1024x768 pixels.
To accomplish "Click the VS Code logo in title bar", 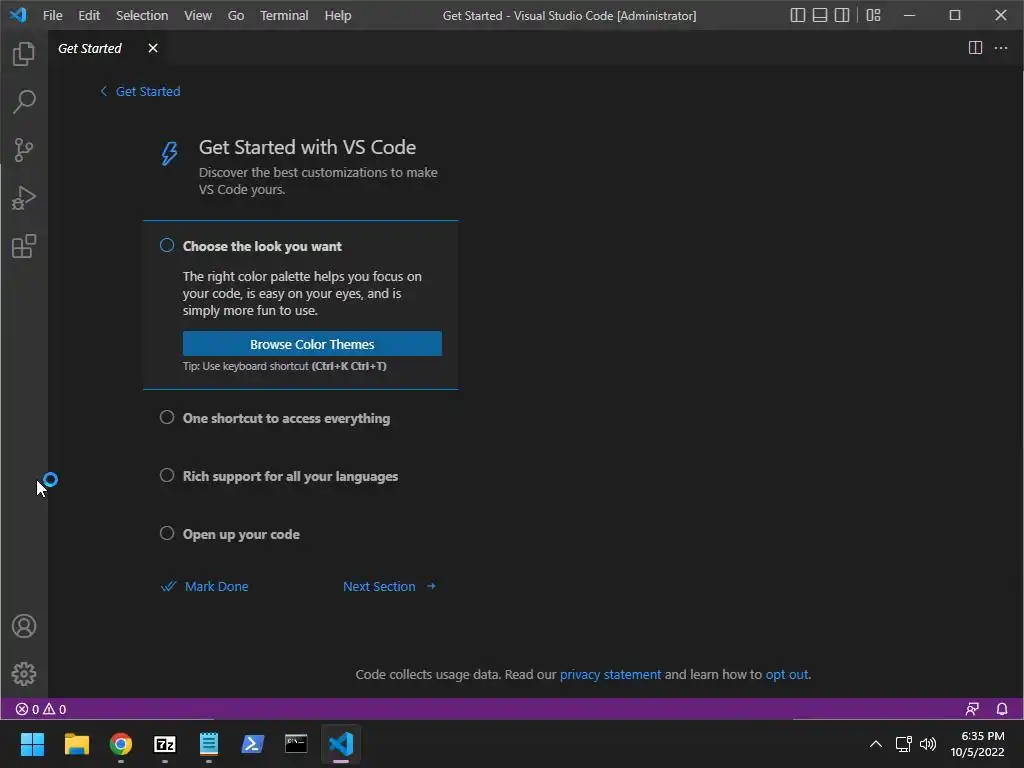I will [18, 14].
